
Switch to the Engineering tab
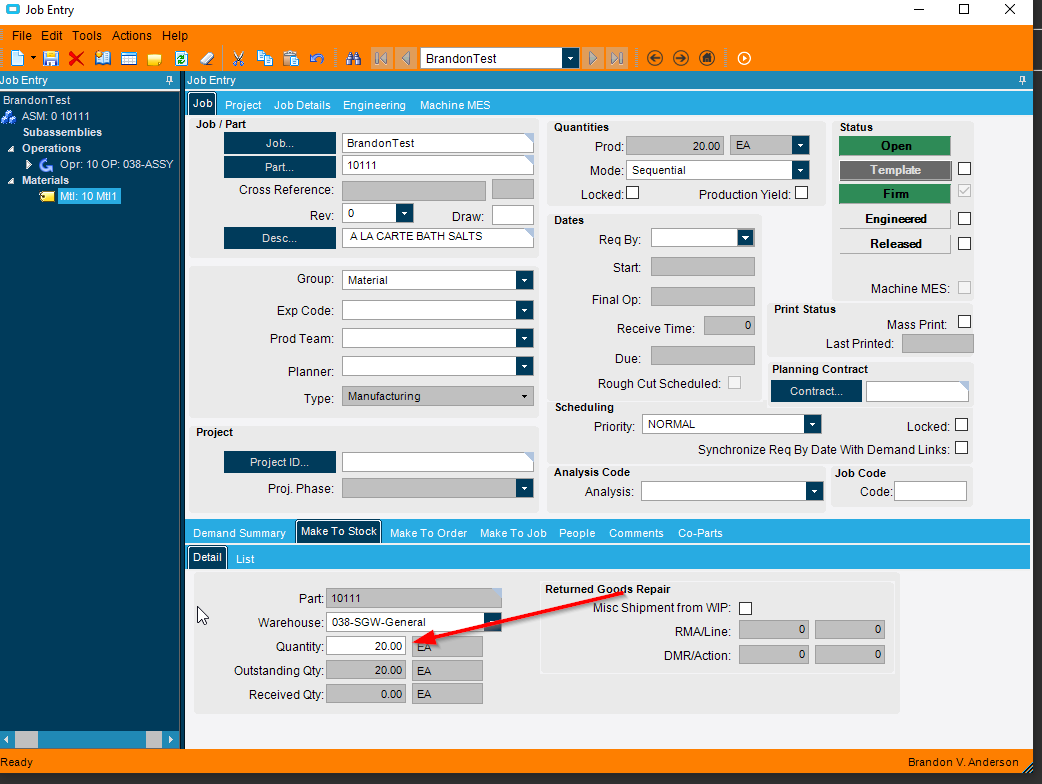point(374,105)
